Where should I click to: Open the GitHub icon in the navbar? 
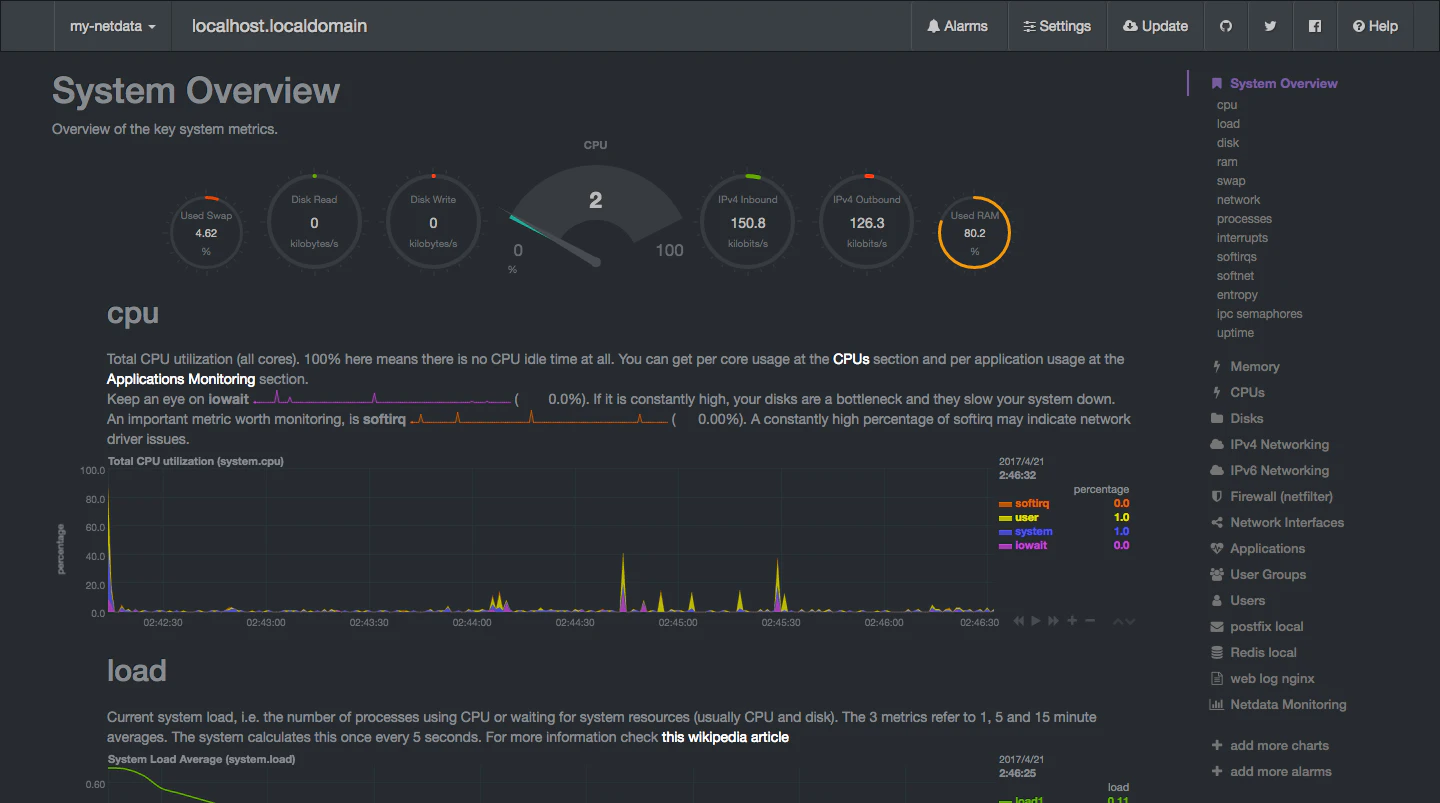[1226, 26]
